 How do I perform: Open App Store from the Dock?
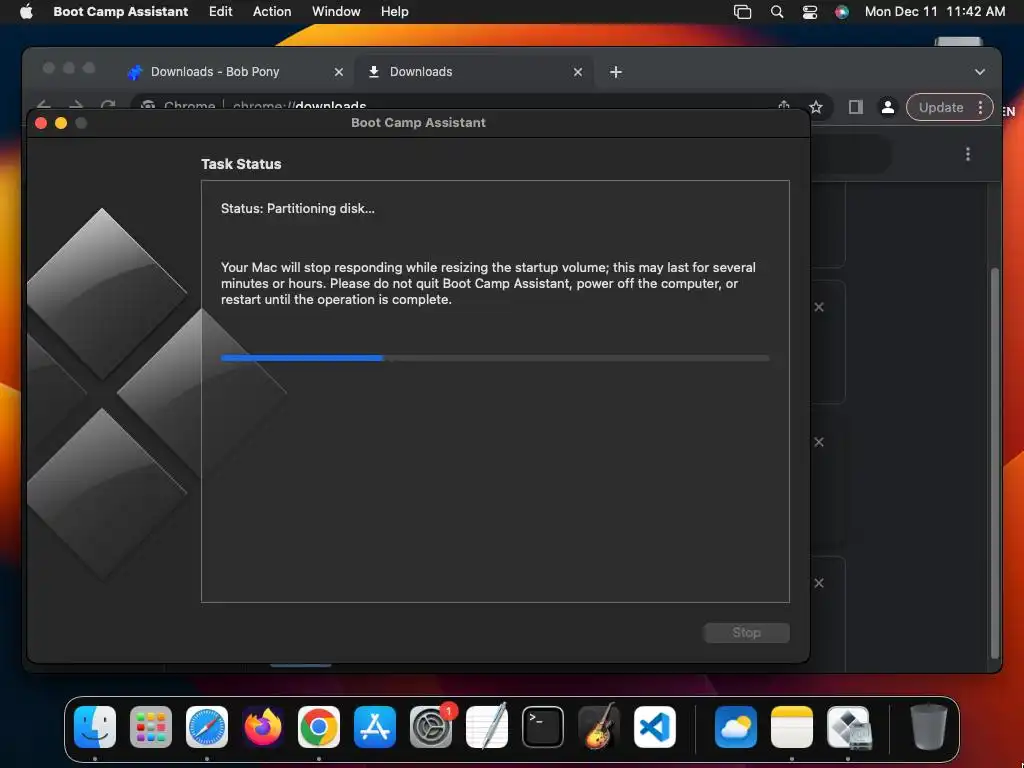point(375,727)
